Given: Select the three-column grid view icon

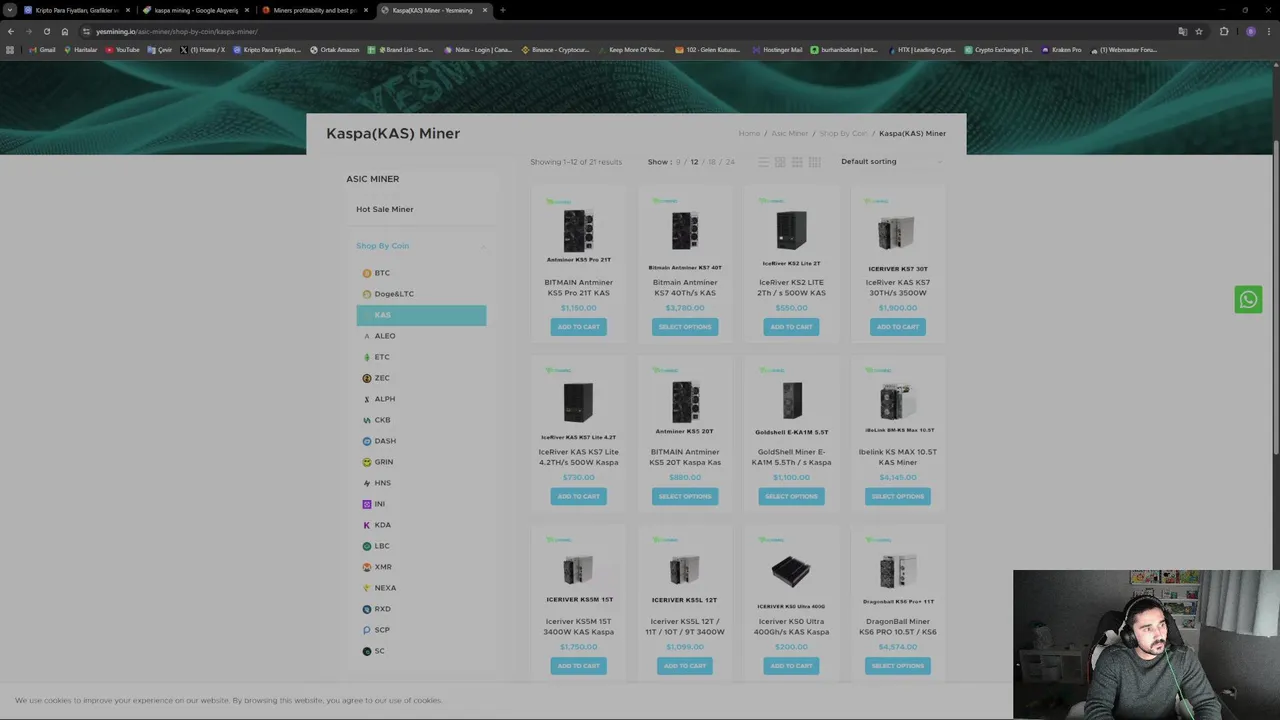Looking at the screenshot, I should tap(797, 162).
